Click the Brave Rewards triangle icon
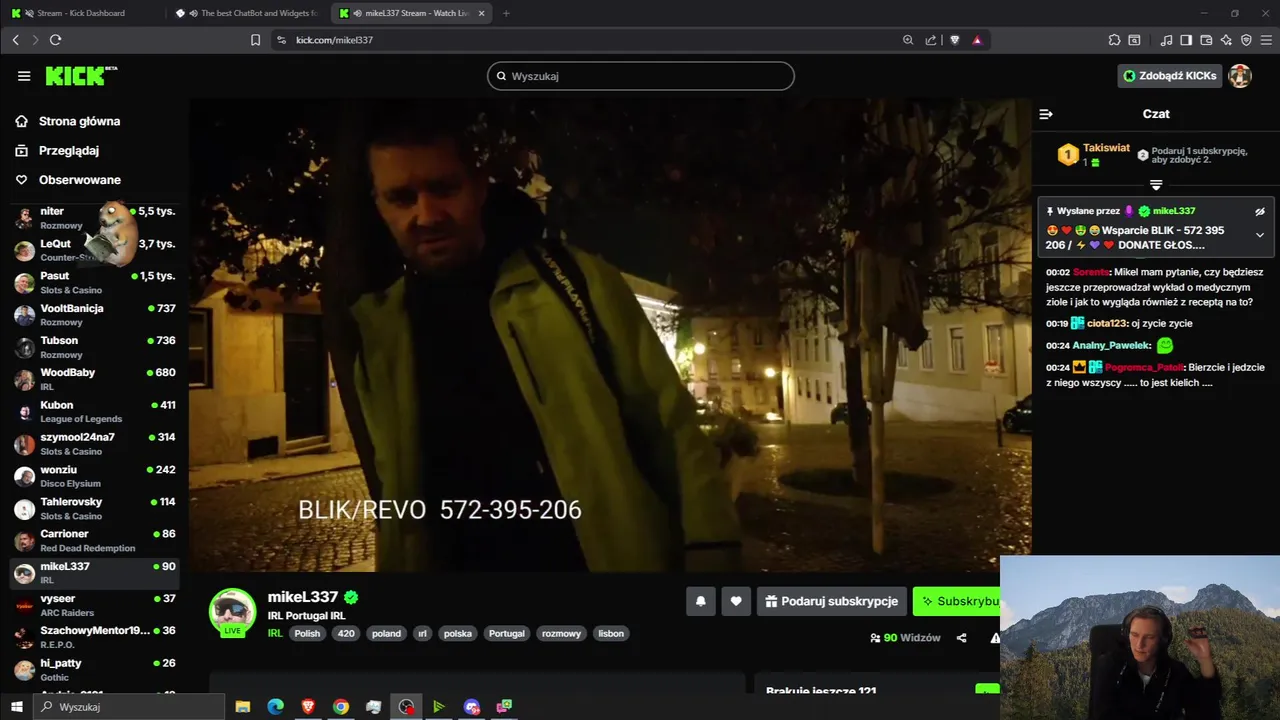 [977, 40]
